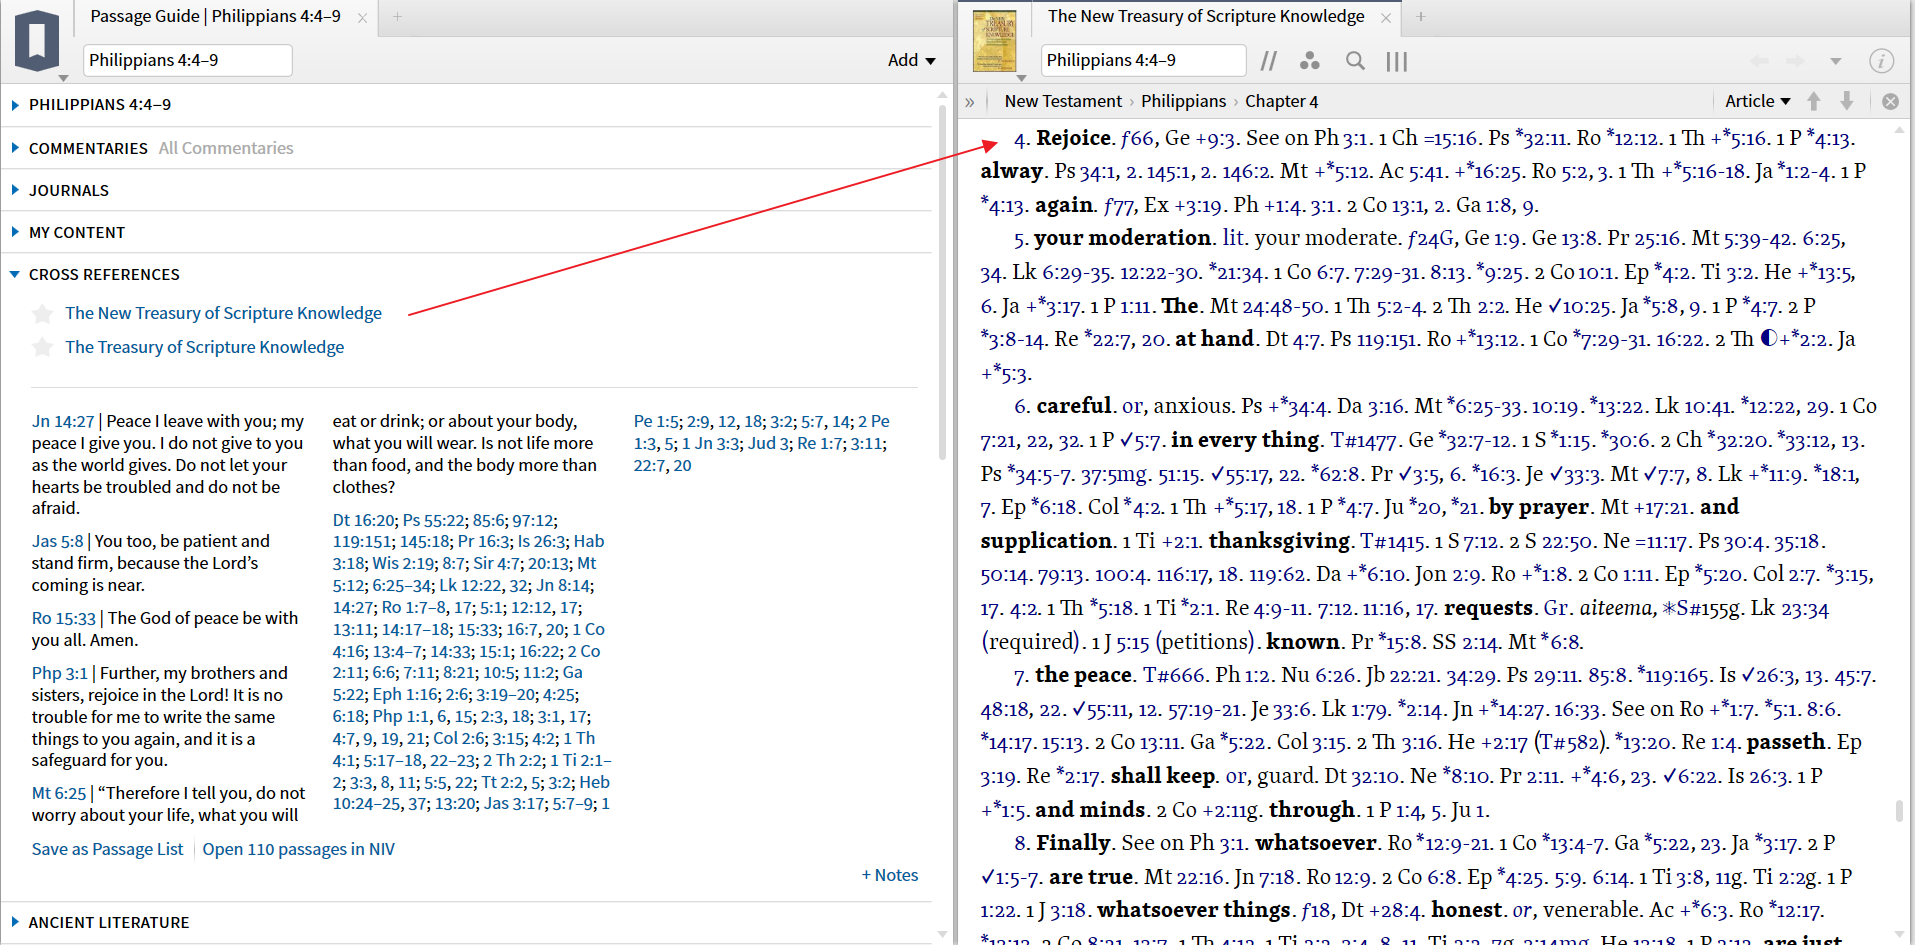Close the Passage Guide tab

coord(362,17)
